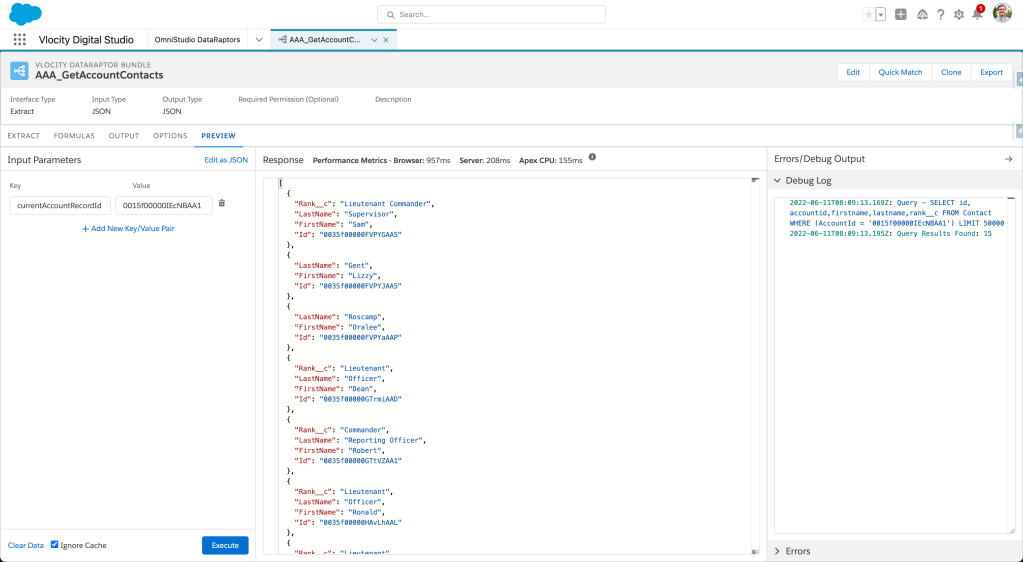Viewport: 1023px width, 562px height.
Task: Click the Salesforce search field
Action: [491, 15]
